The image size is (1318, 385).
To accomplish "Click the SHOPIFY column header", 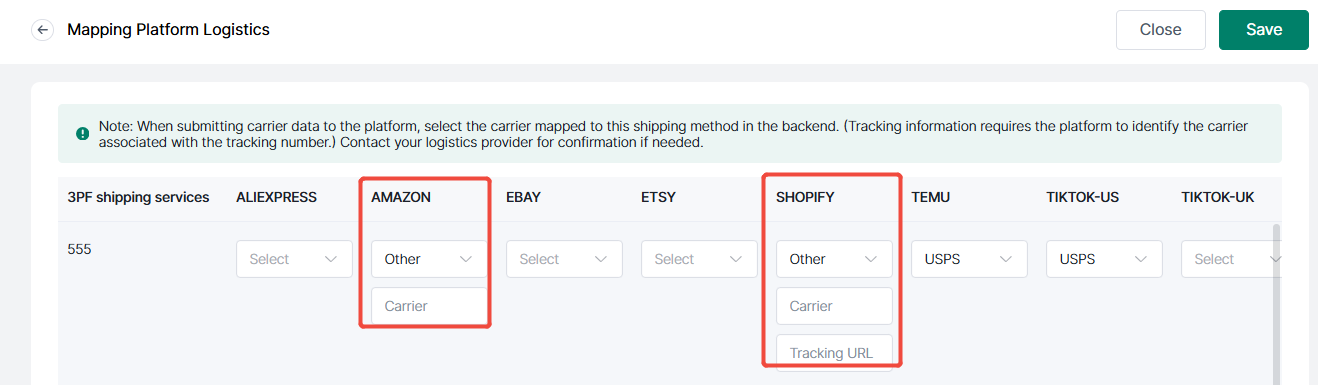I will (805, 197).
